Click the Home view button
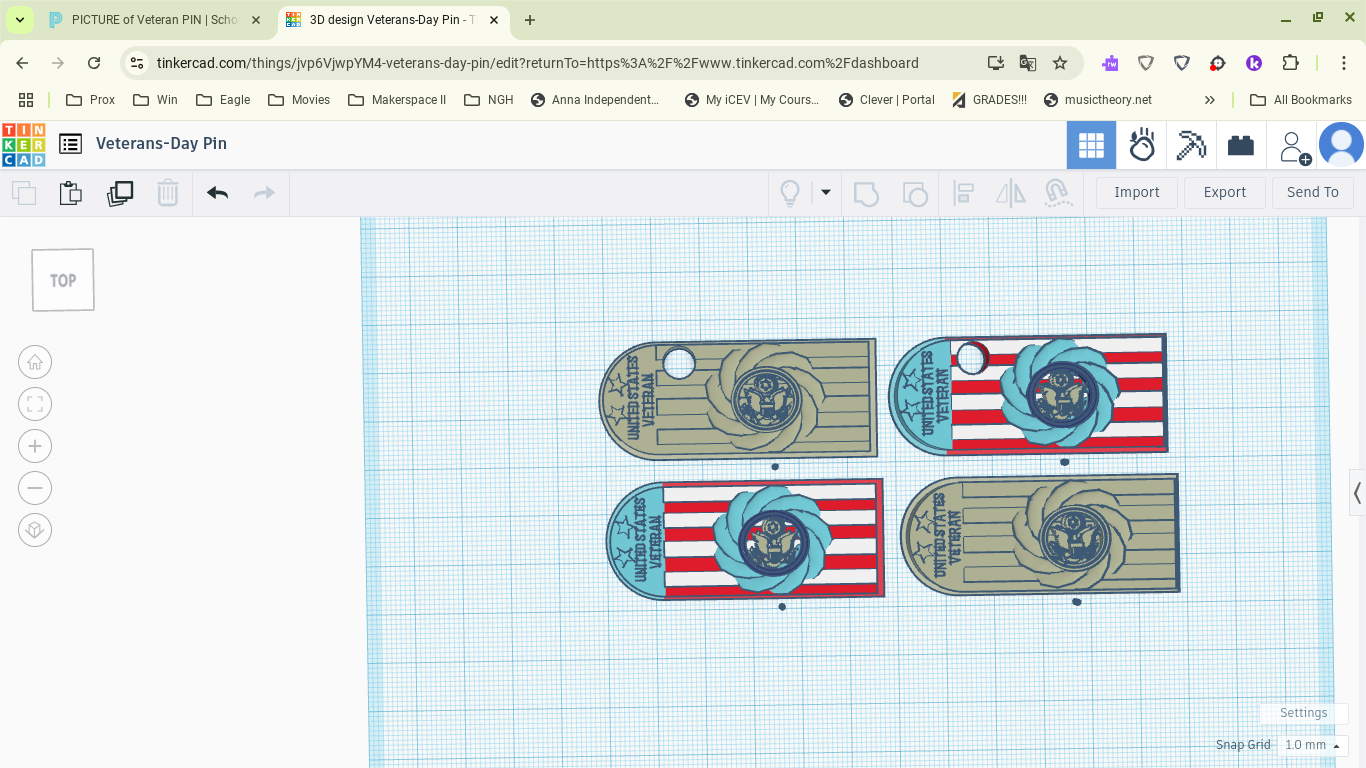Screen dimensions: 1366x768 [x=35, y=362]
